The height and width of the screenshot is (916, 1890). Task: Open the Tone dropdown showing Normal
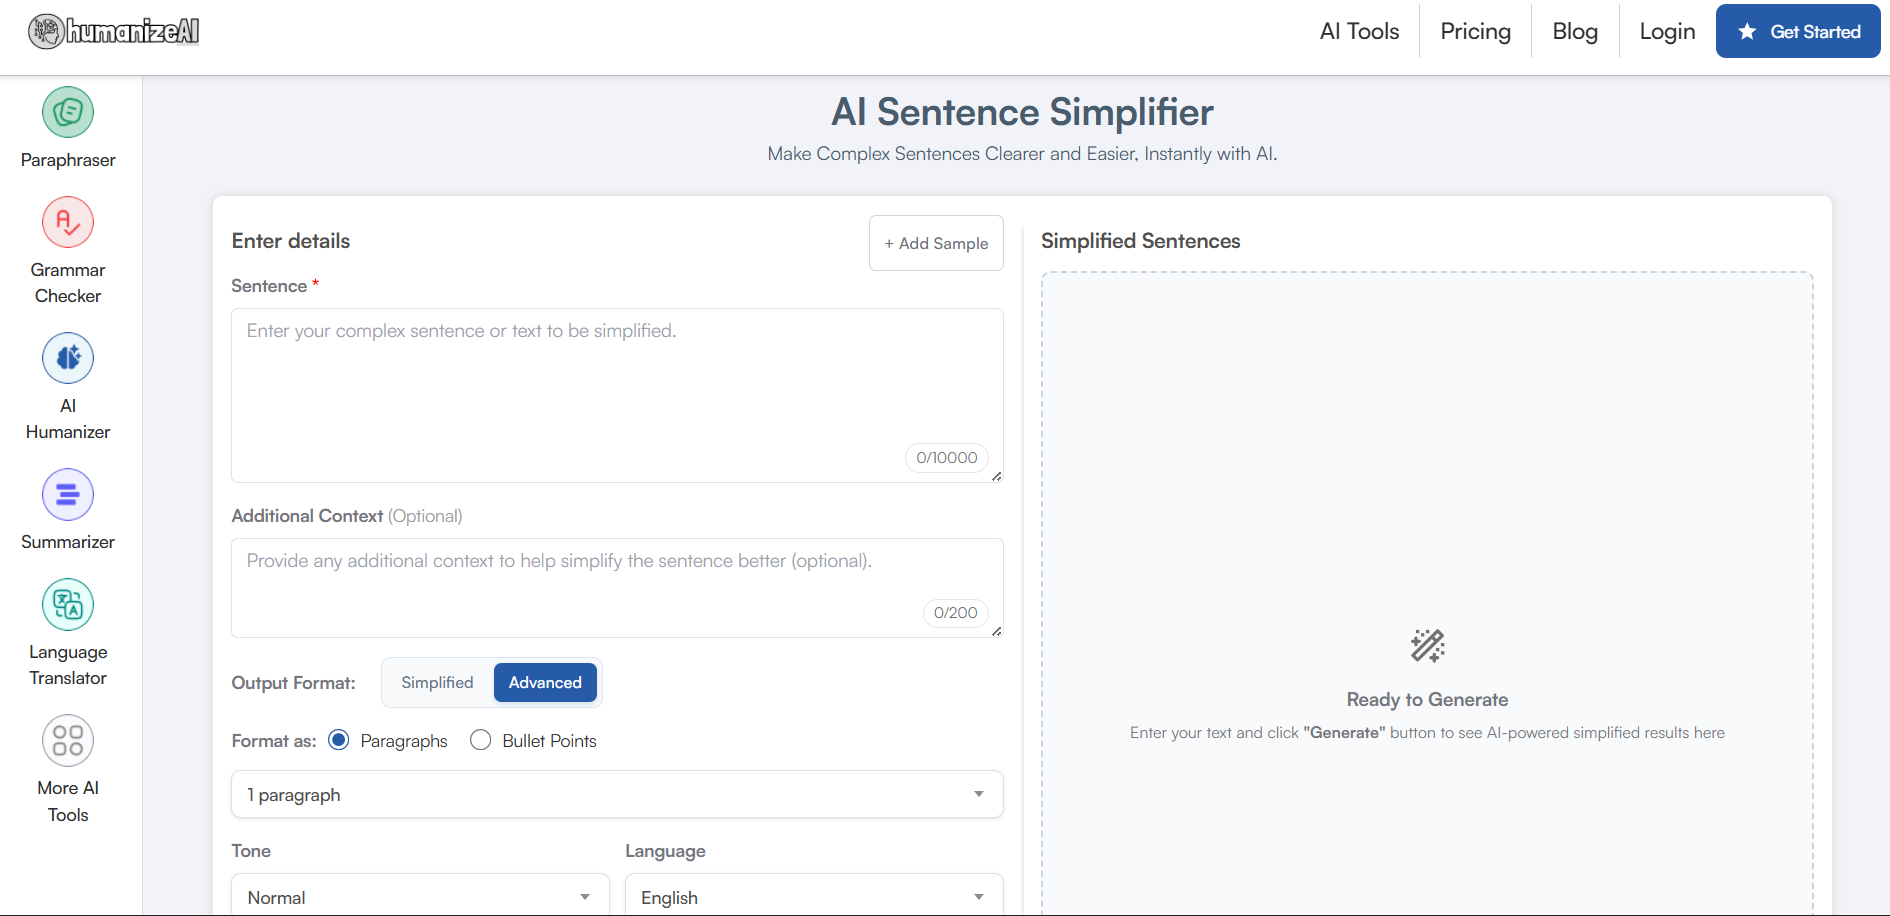pyautogui.click(x=420, y=897)
